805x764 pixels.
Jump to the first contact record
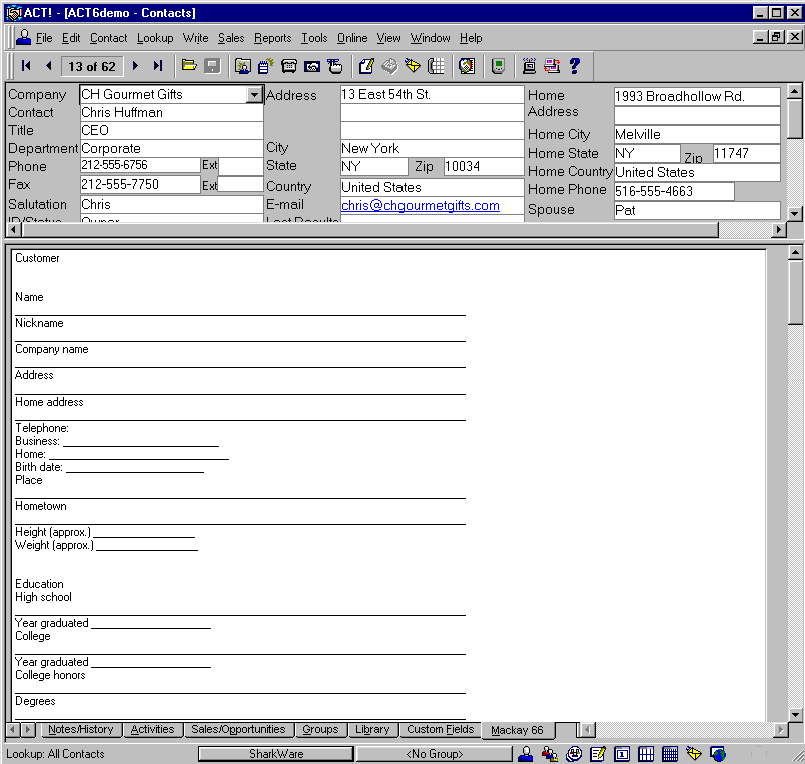click(x=26, y=66)
